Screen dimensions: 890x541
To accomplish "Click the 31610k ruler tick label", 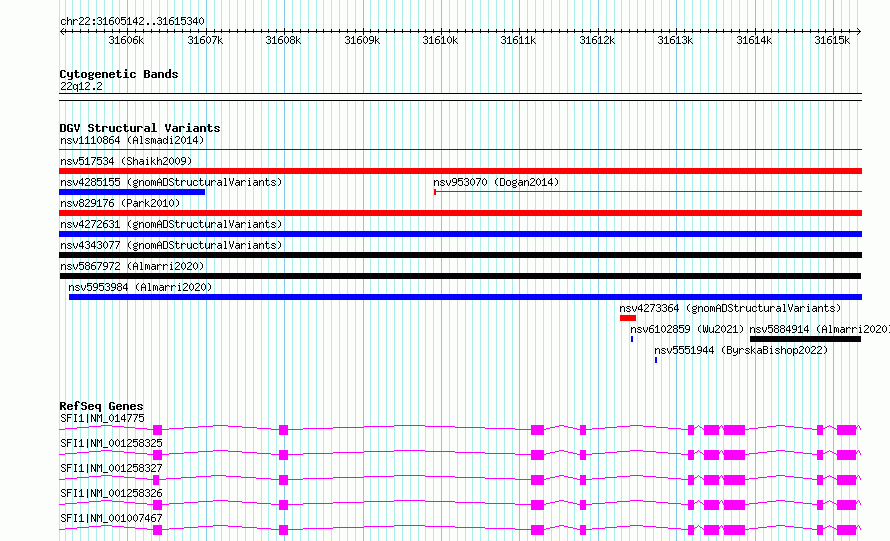I will point(440,40).
